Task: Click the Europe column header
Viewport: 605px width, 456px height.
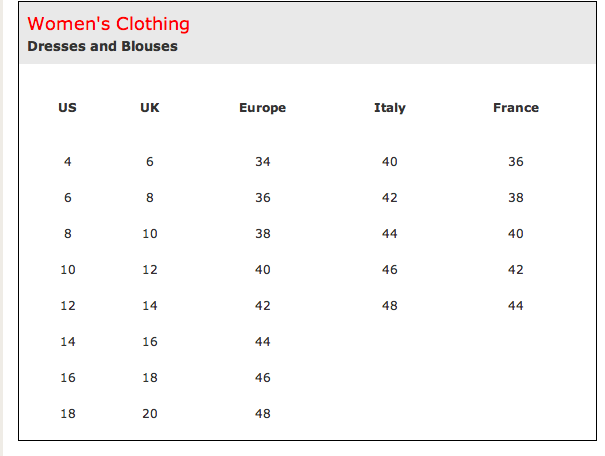Action: click(x=262, y=108)
